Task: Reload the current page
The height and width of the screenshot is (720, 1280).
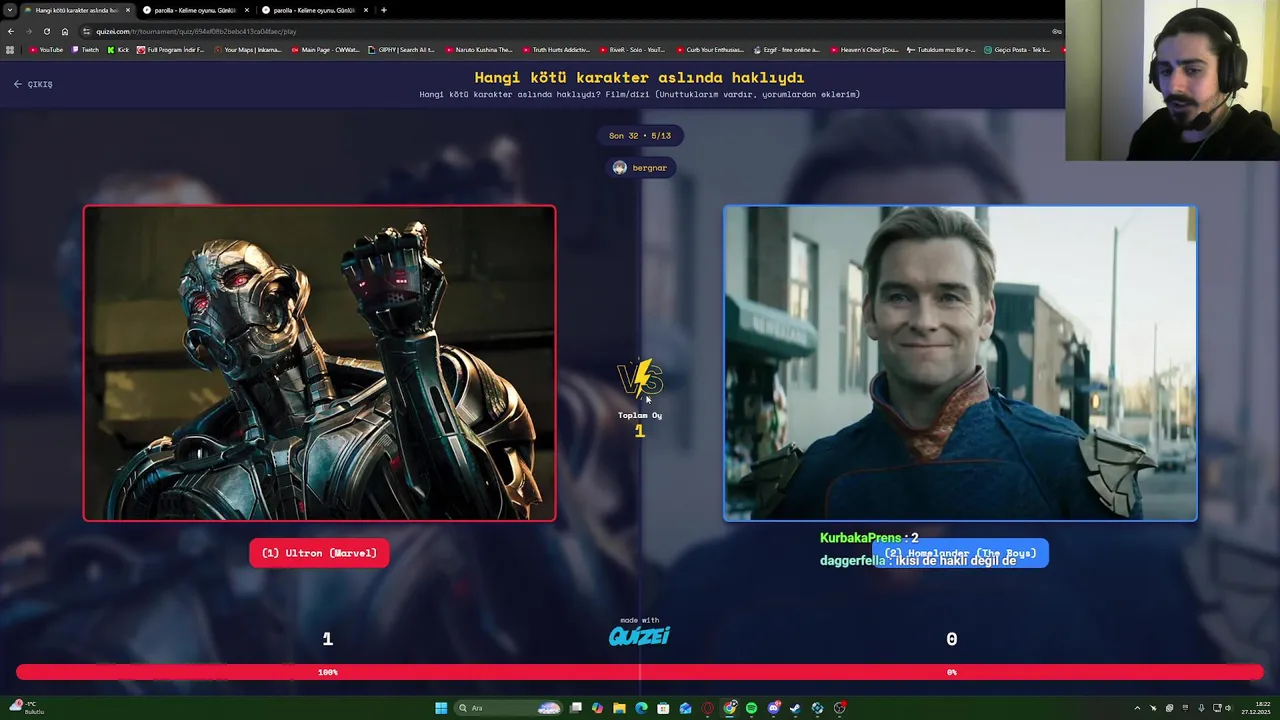Action: [46, 31]
